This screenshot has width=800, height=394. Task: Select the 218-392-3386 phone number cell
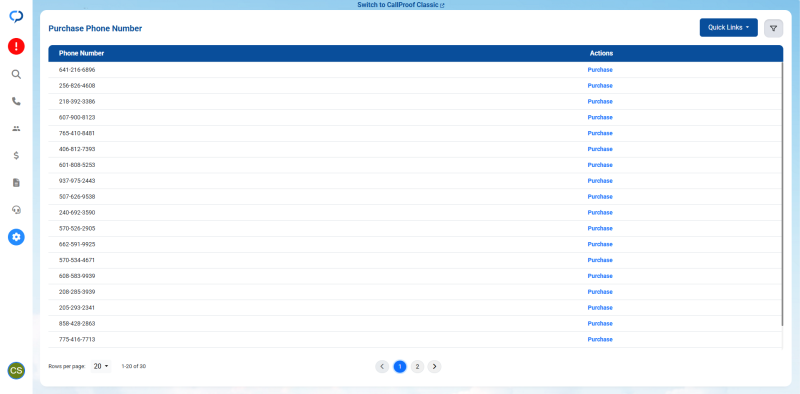[77, 102]
